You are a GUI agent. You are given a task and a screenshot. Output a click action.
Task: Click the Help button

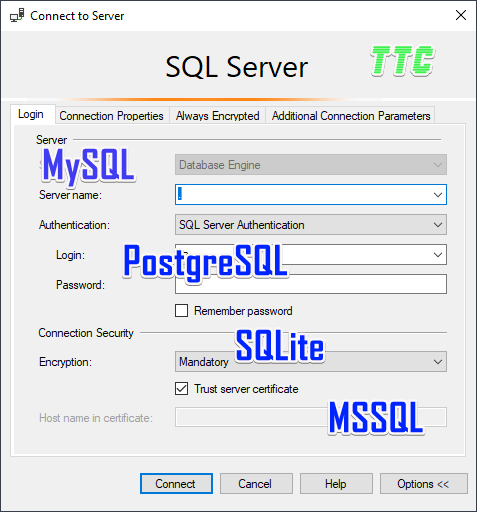click(x=336, y=483)
